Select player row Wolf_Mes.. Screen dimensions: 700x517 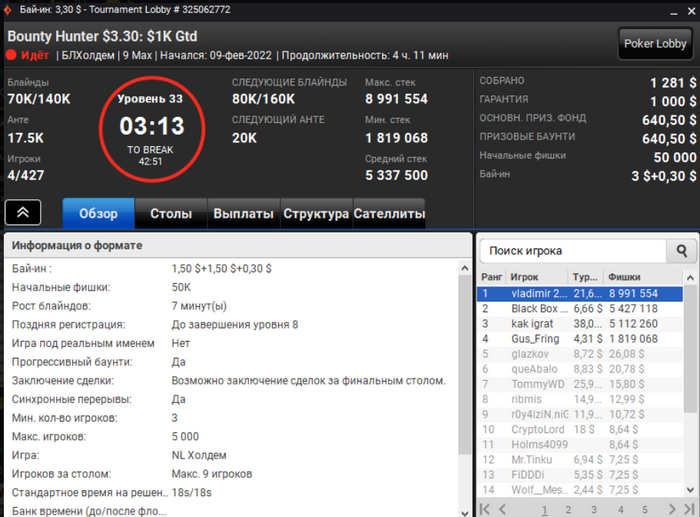580,490
